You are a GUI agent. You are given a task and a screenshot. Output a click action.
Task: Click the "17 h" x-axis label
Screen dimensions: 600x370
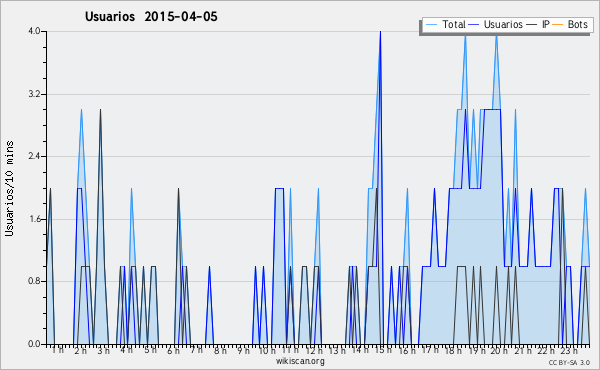click(430, 350)
